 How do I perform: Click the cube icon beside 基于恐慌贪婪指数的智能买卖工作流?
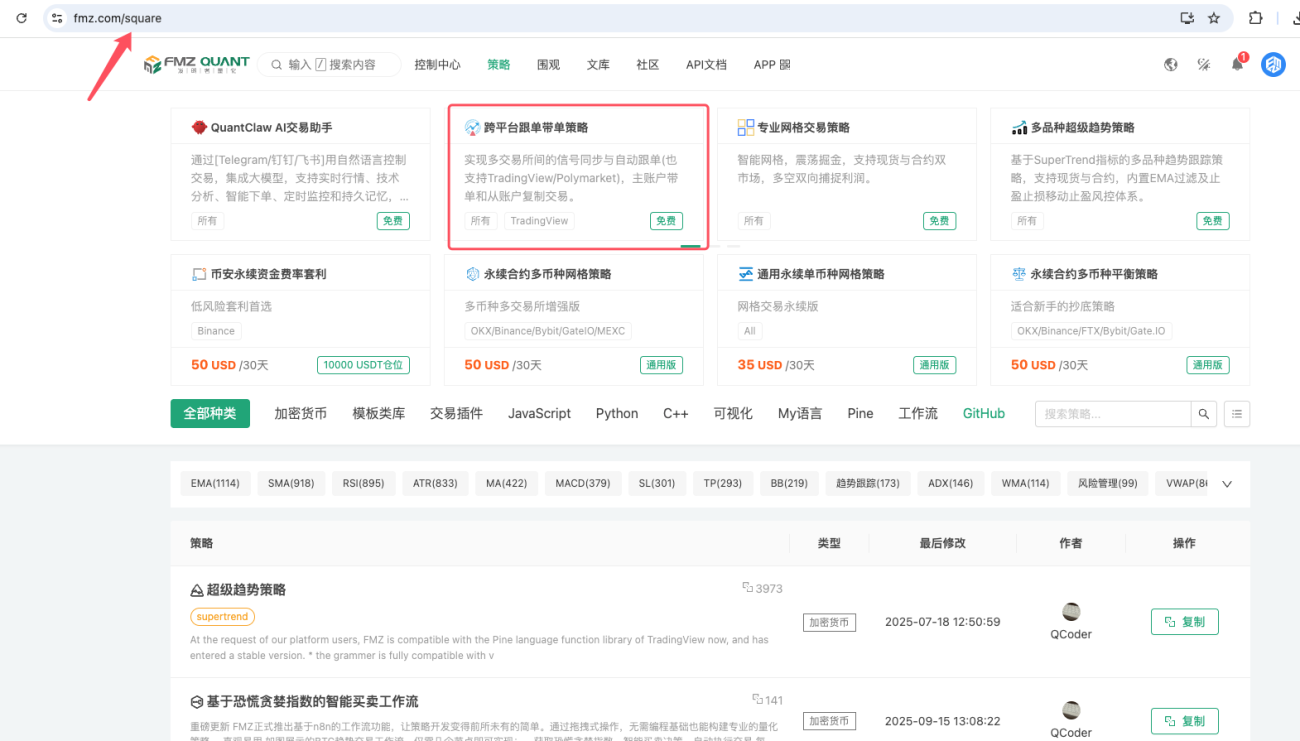197,701
